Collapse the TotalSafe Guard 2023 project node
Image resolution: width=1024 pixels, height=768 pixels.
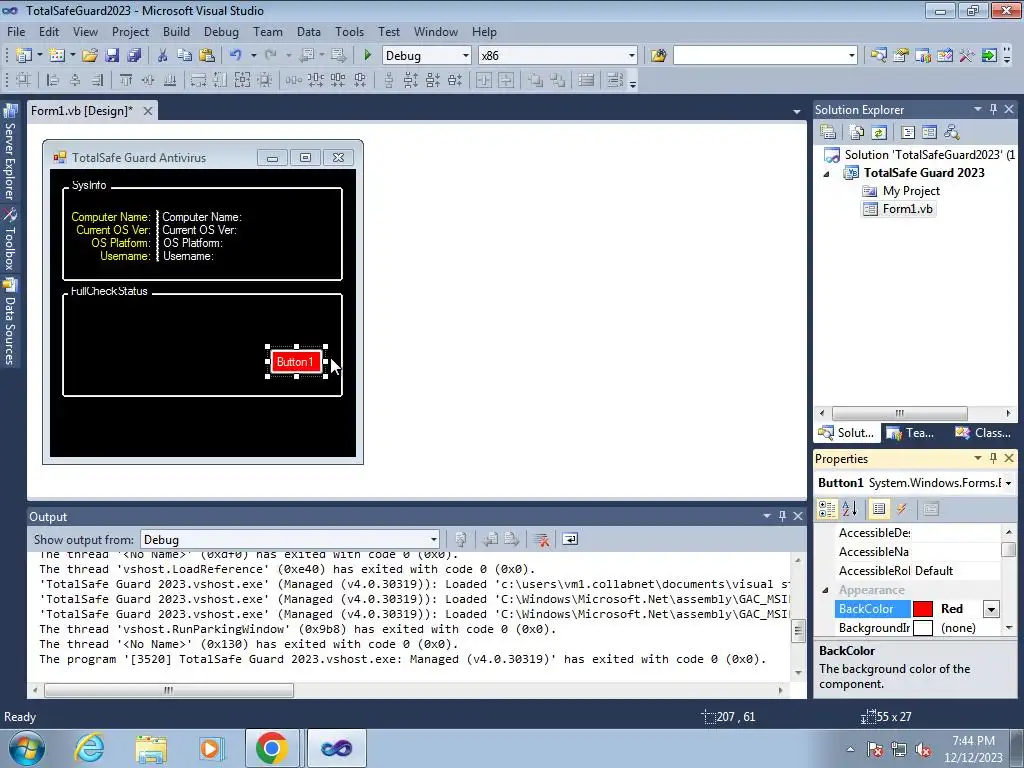[826, 174]
